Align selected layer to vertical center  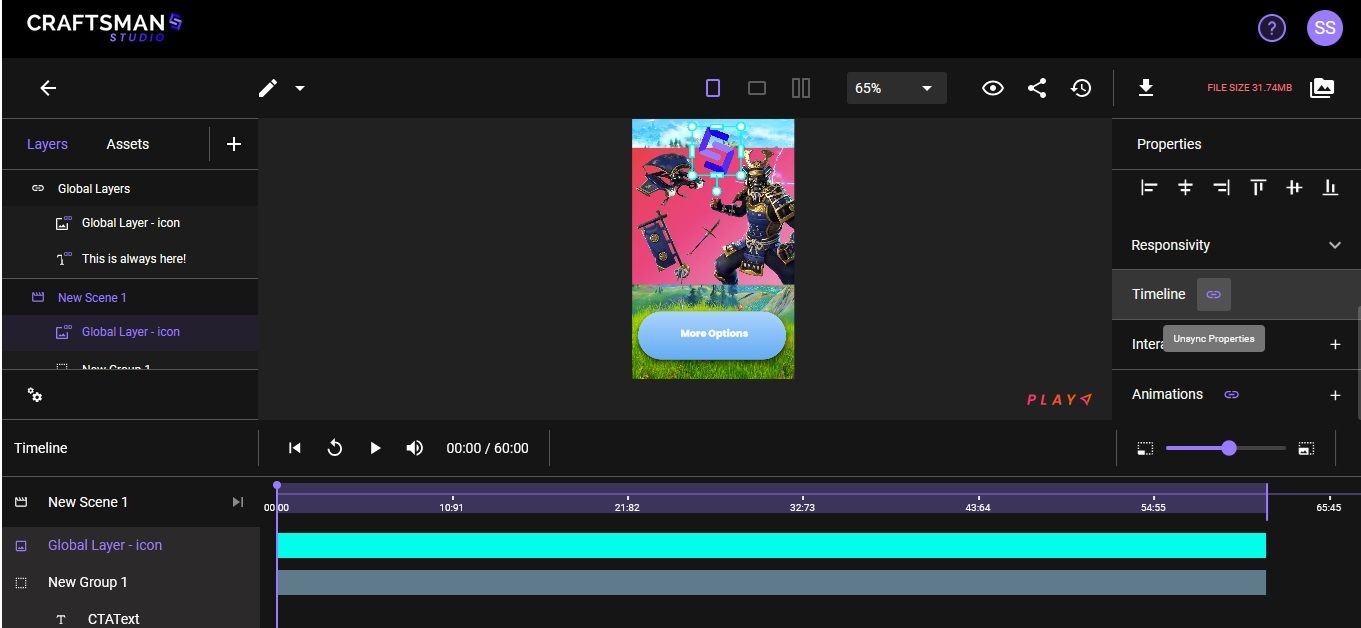(1294, 187)
